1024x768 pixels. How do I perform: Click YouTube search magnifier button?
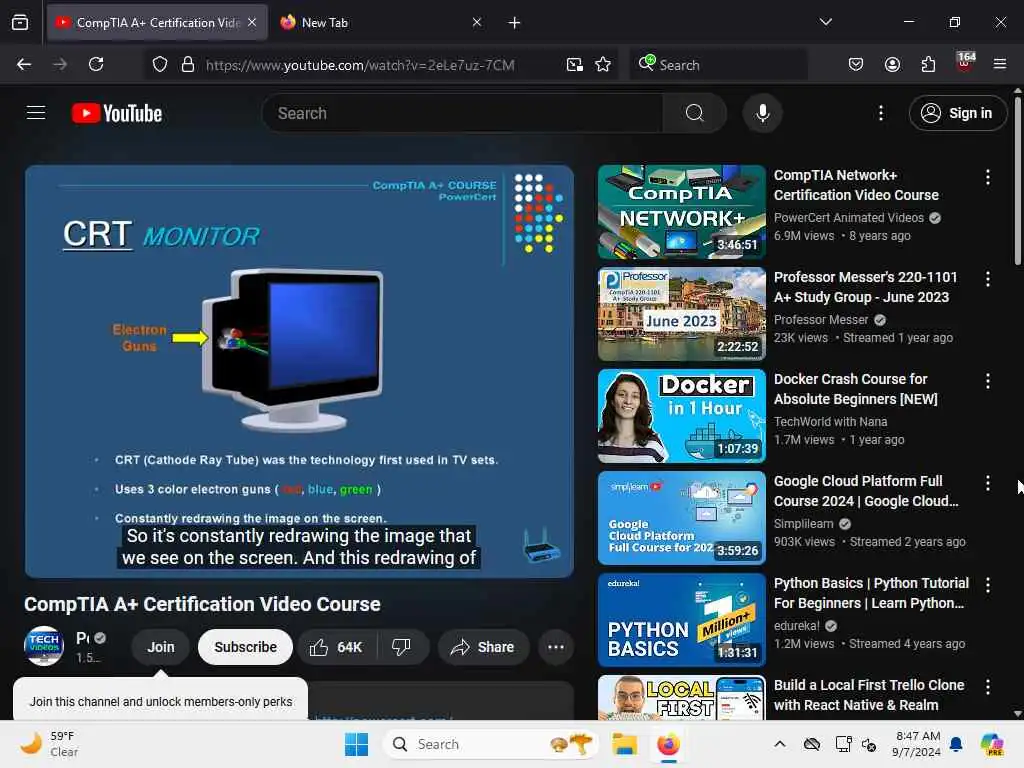click(x=695, y=114)
